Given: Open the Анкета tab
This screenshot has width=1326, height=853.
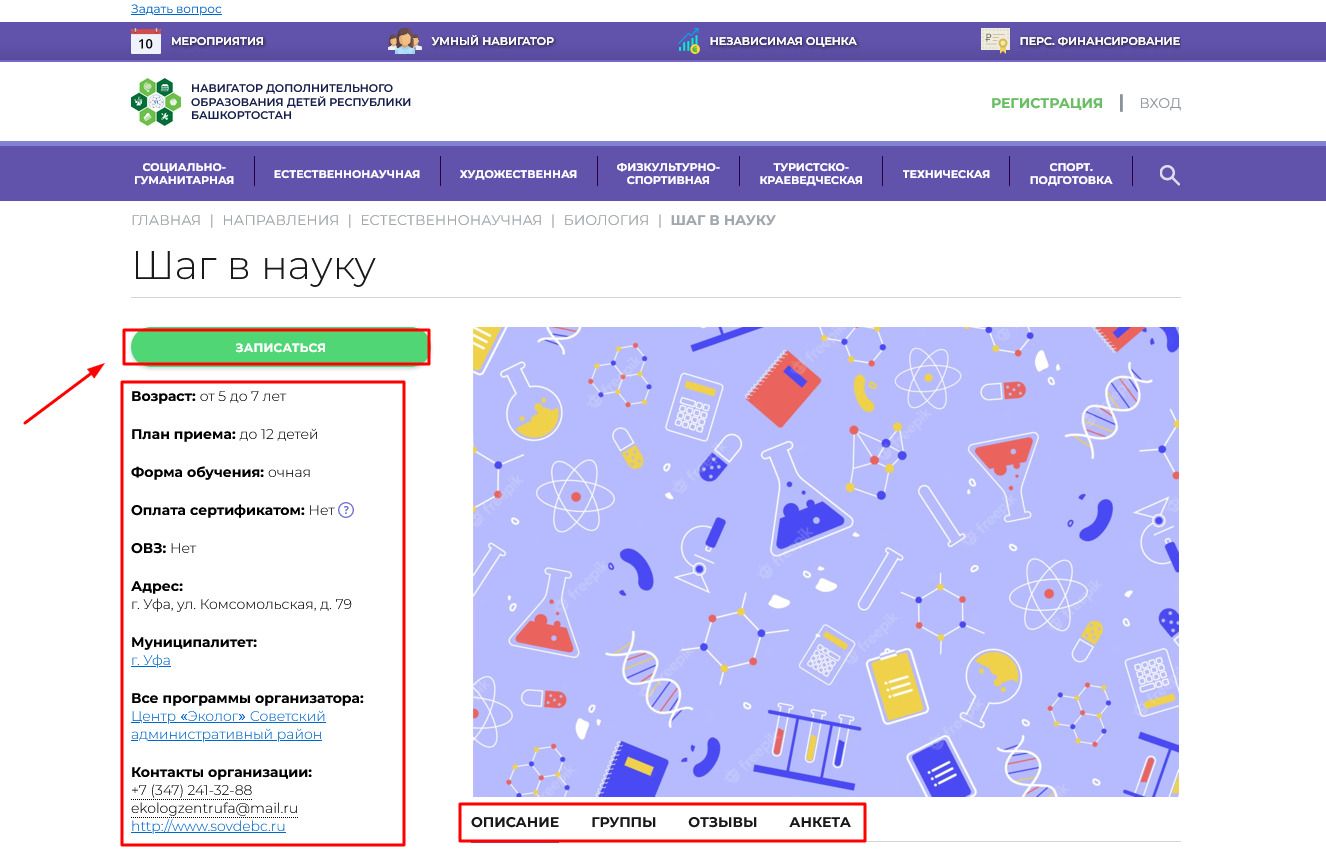Looking at the screenshot, I should (819, 822).
